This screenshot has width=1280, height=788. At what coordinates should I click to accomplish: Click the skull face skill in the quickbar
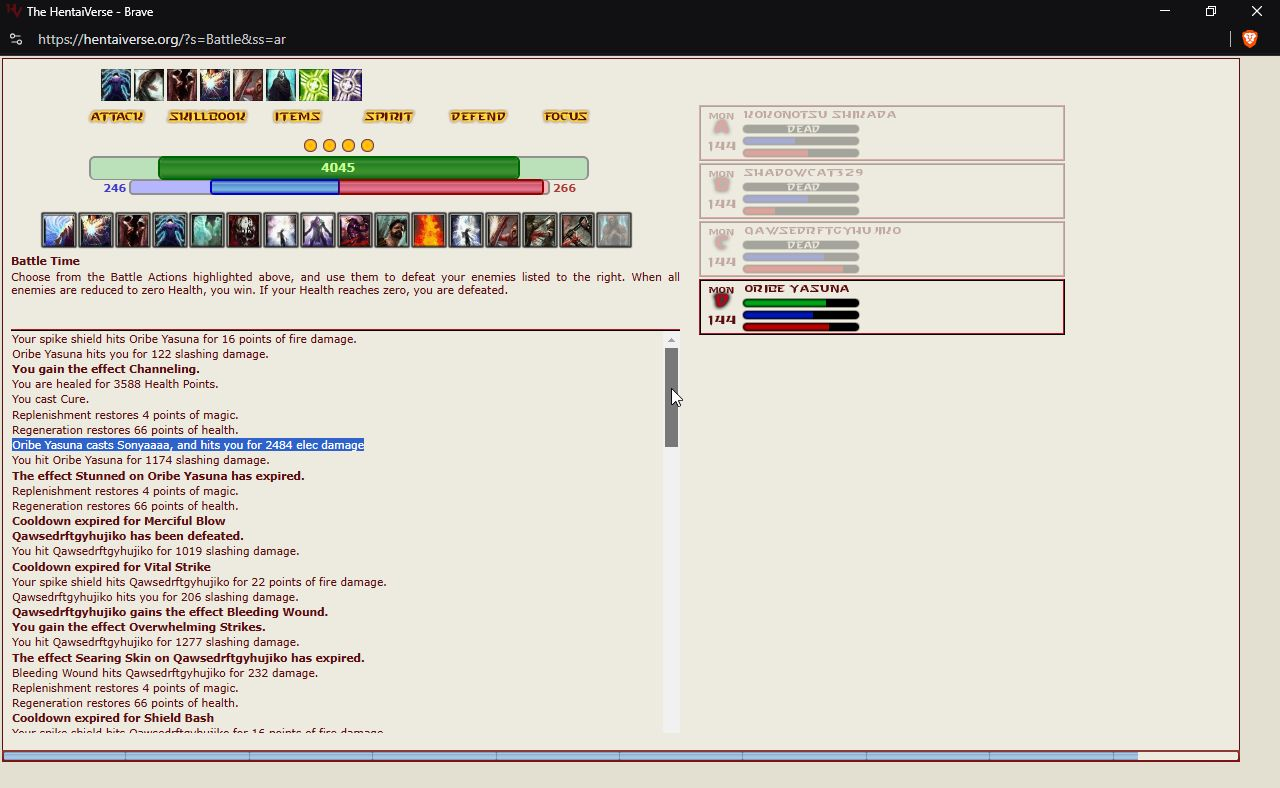[x=244, y=230]
